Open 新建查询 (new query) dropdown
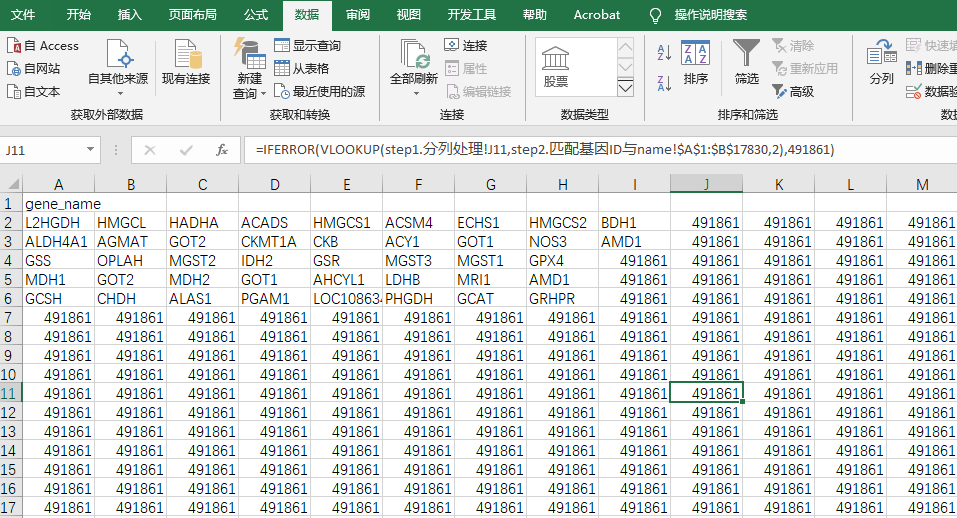957x518 pixels. (x=250, y=68)
